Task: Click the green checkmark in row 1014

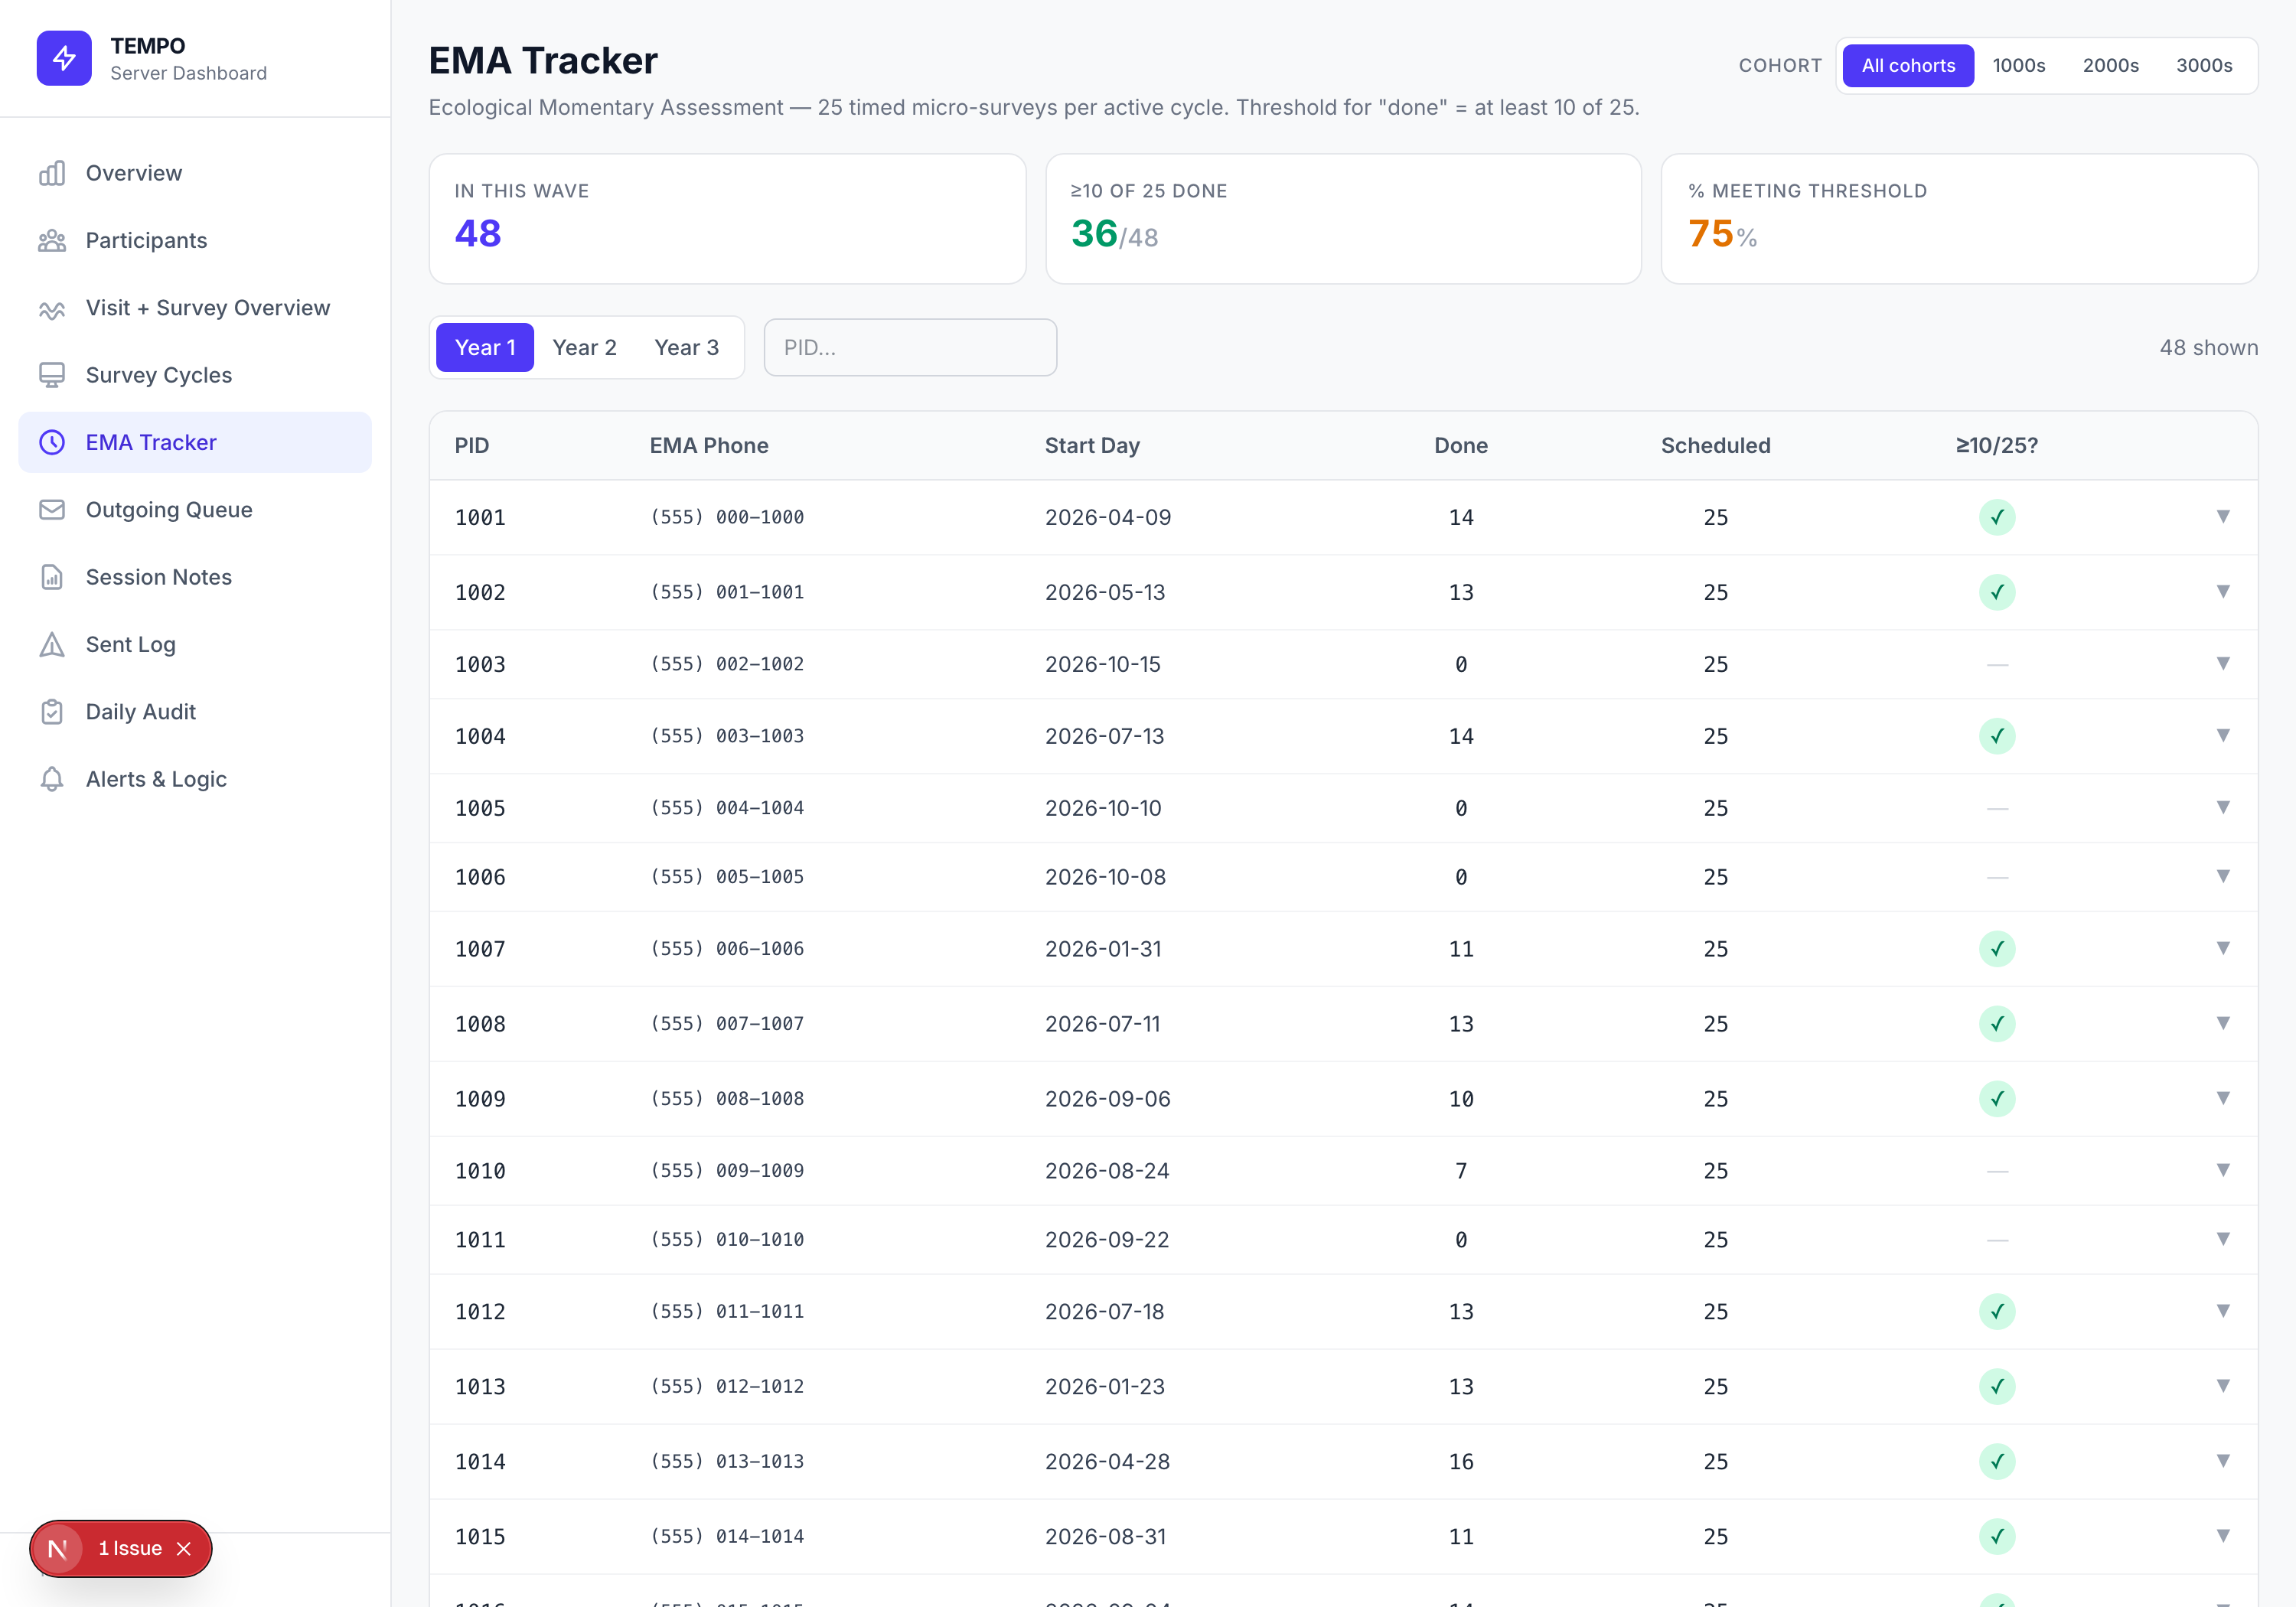Action: click(1996, 1462)
